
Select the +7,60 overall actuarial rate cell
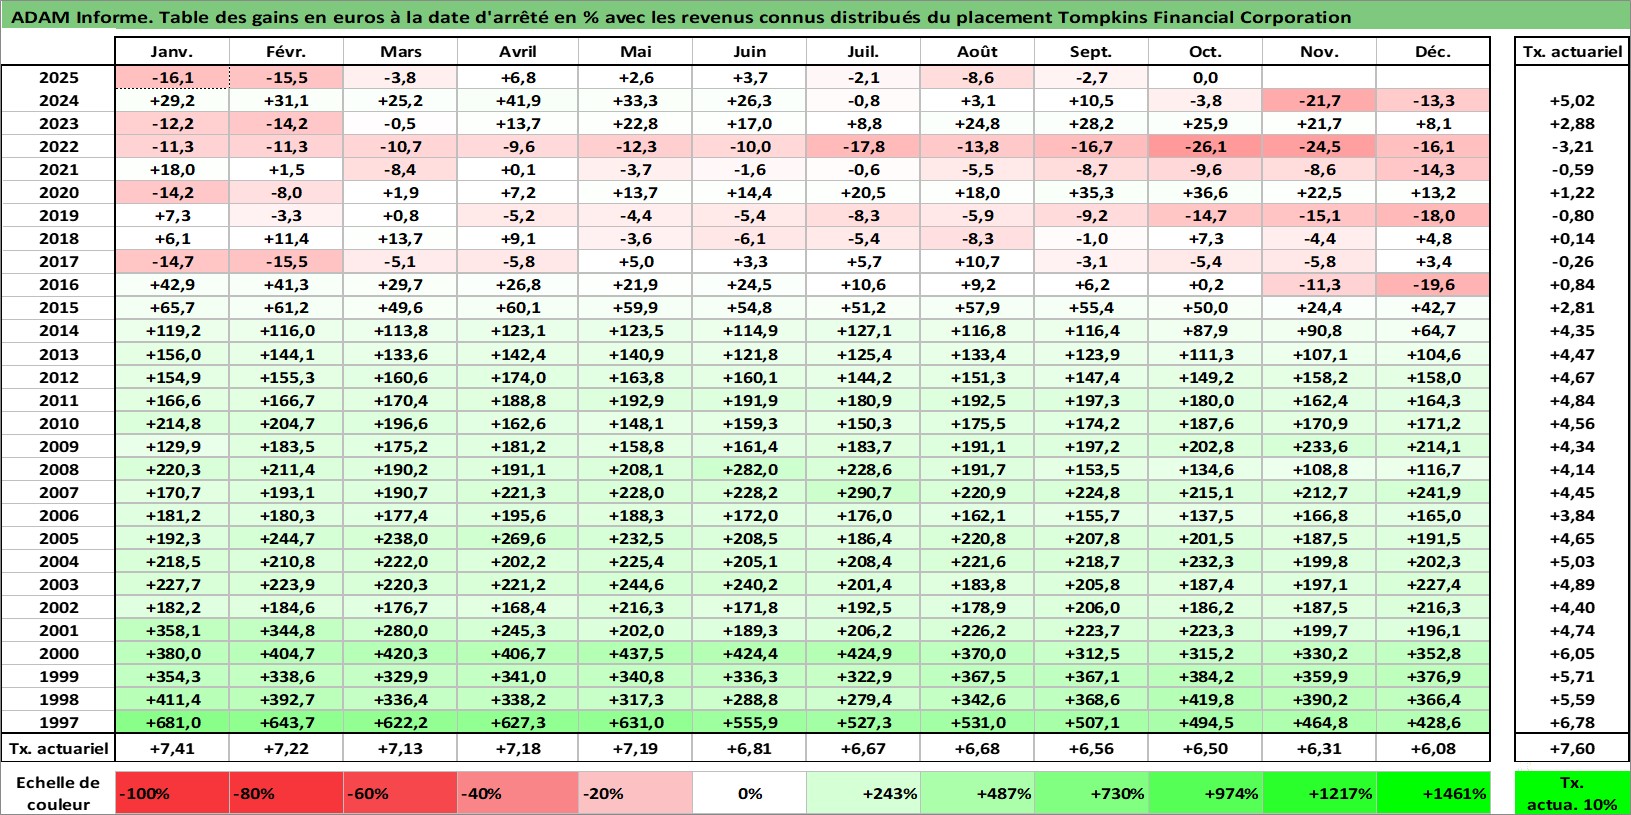coord(1572,748)
